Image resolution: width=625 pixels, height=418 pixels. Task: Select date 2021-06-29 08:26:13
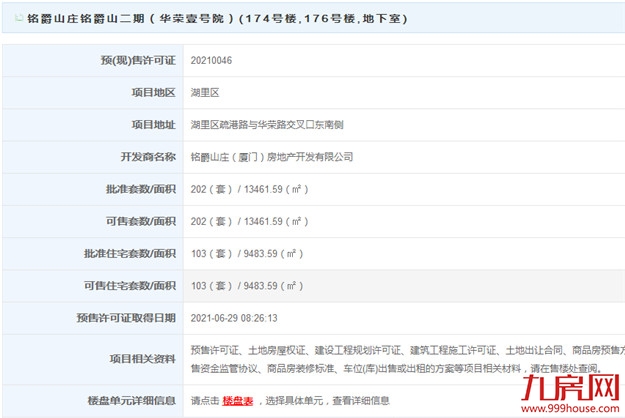coord(234,318)
